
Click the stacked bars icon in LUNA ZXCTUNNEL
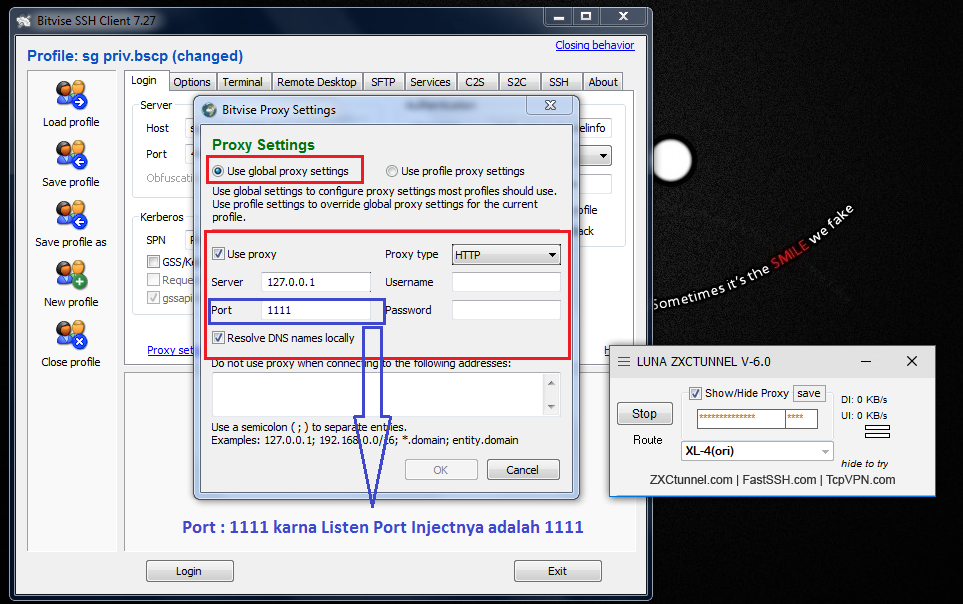(877, 431)
